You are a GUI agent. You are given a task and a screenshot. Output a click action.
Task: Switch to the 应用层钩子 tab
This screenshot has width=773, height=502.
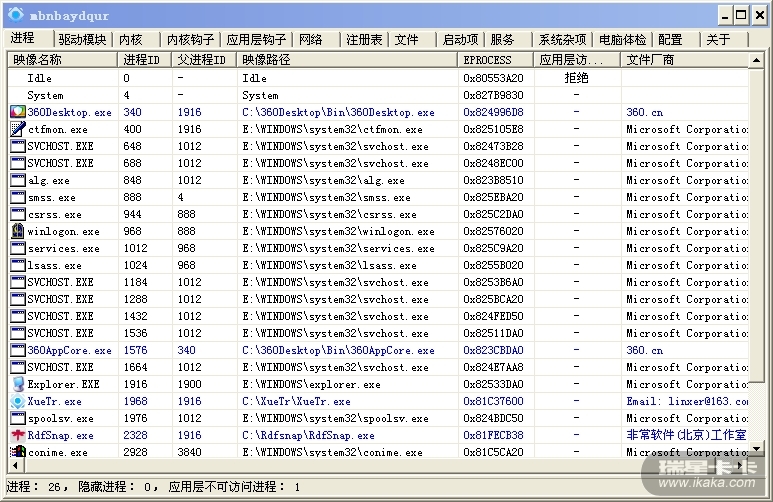[256, 39]
